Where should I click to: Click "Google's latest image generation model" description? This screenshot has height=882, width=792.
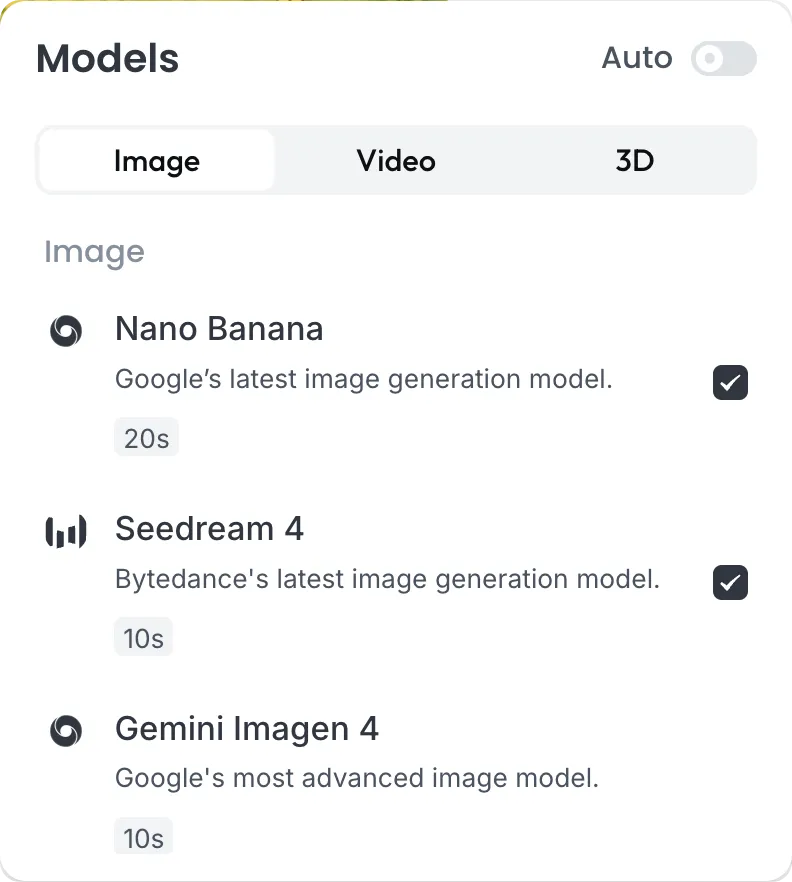363,380
